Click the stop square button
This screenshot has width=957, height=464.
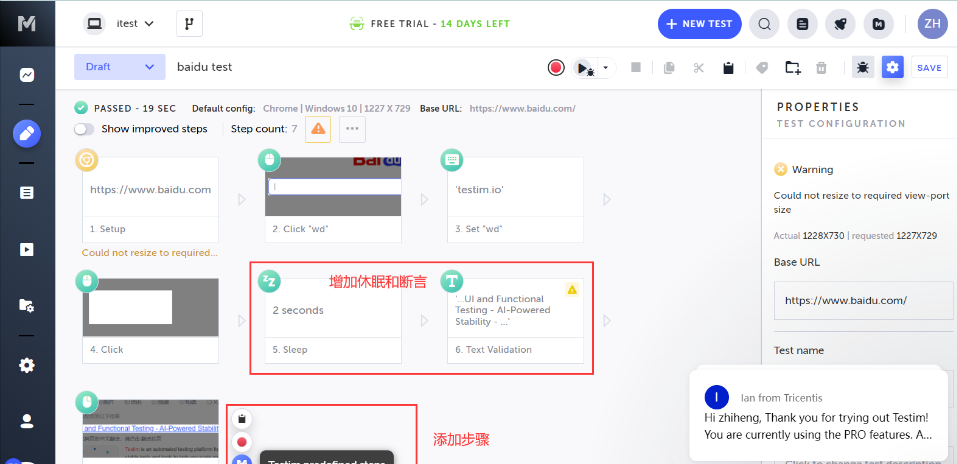click(636, 67)
